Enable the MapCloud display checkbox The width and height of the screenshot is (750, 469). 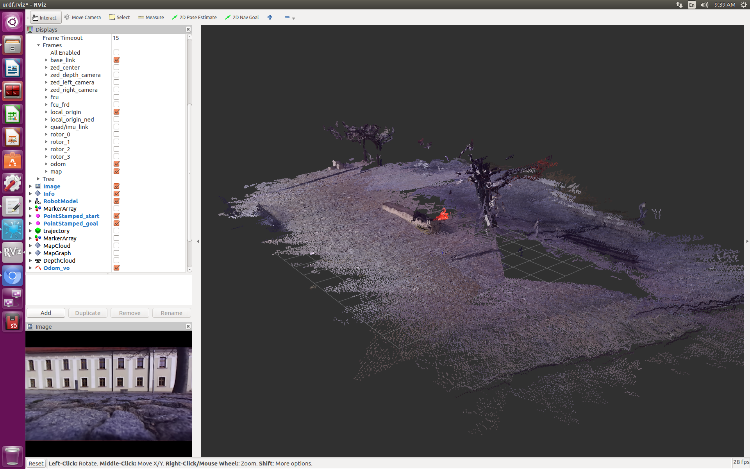(116, 245)
